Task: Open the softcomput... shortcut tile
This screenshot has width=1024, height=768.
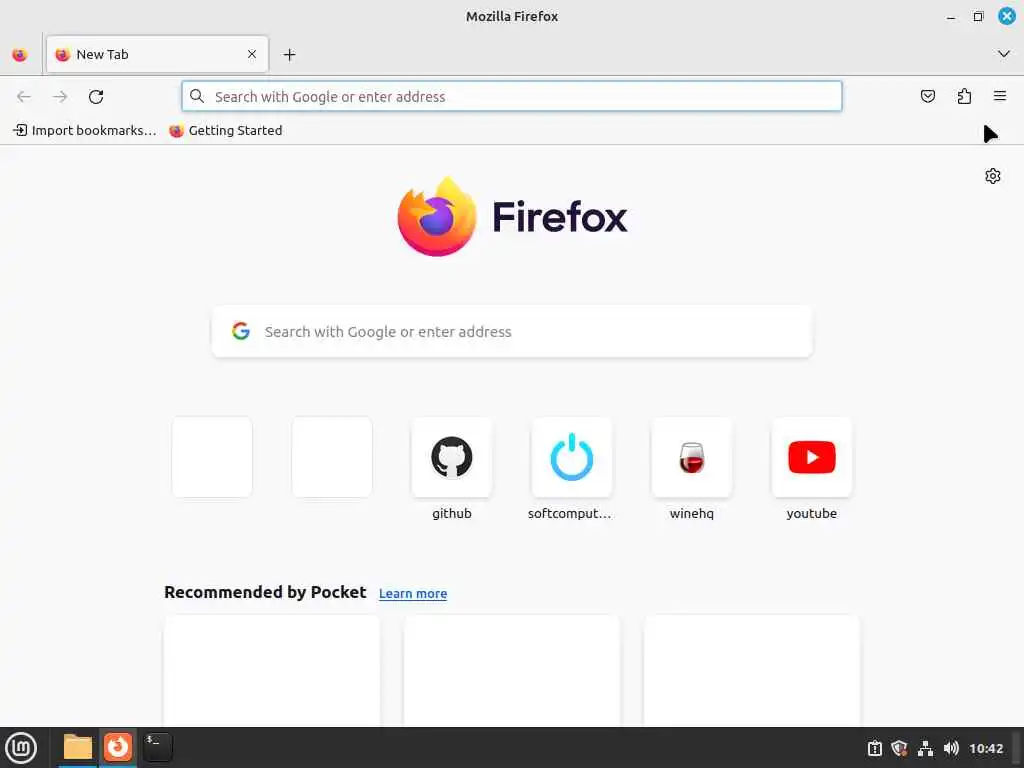Action: point(571,457)
